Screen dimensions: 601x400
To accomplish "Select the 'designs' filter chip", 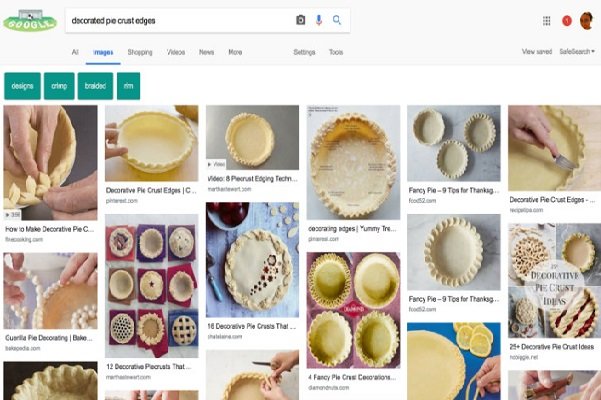I will 22,86.
